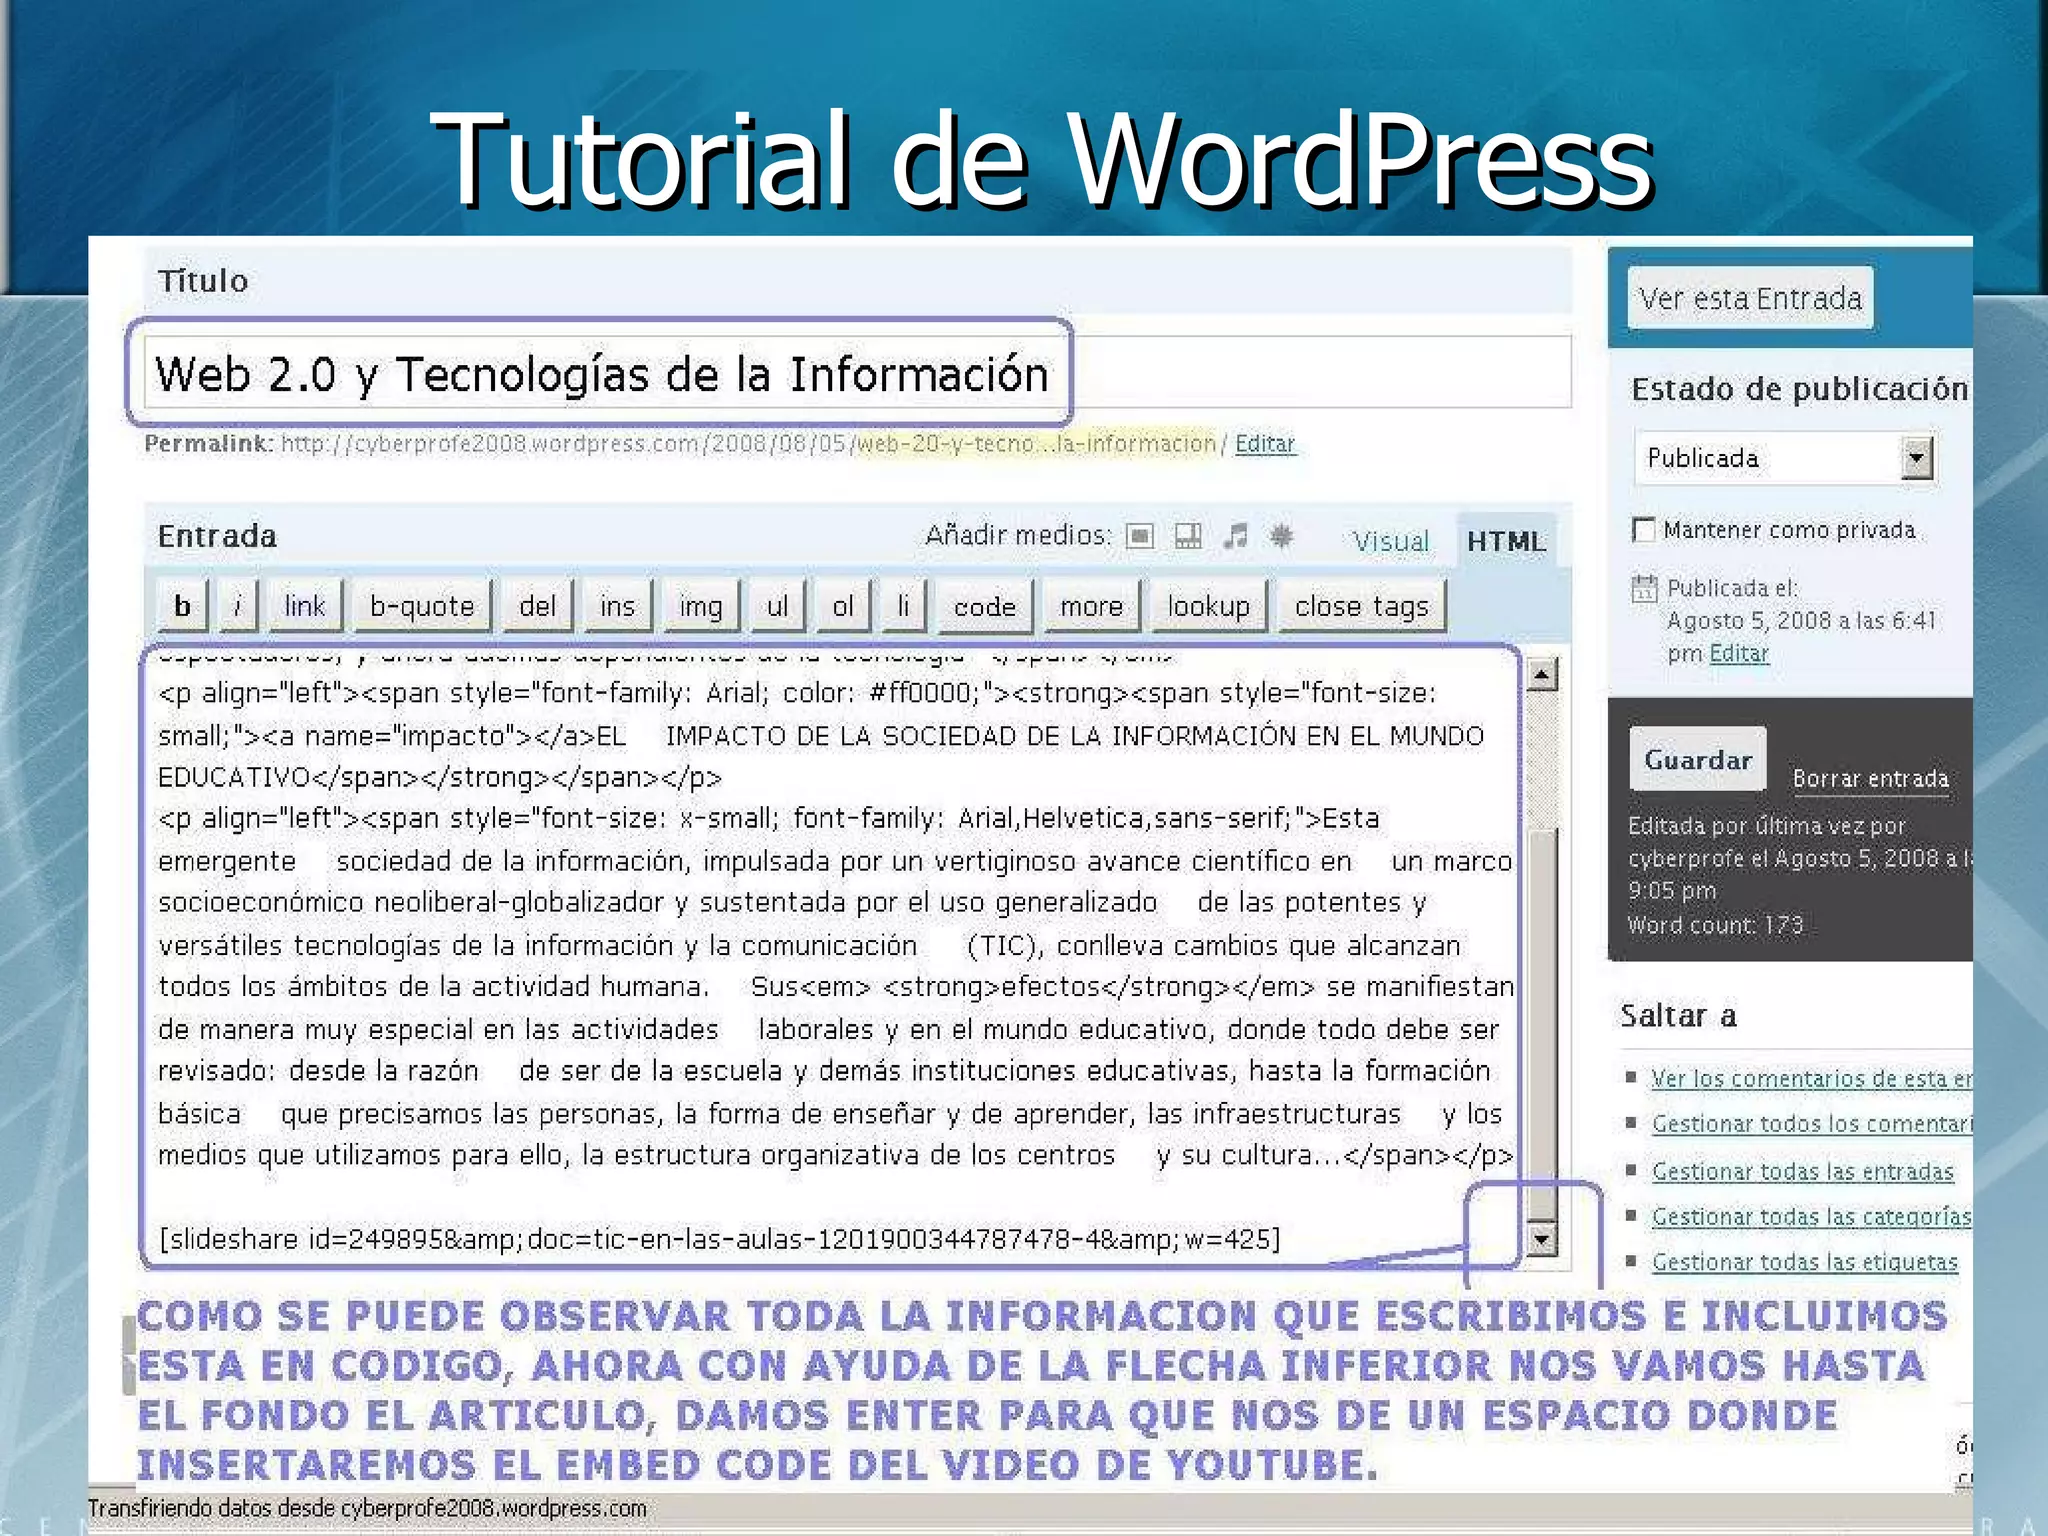Viewport: 2048px width, 1536px height.
Task: Click the calendar icon beside Publicada el
Action: [x=1644, y=588]
